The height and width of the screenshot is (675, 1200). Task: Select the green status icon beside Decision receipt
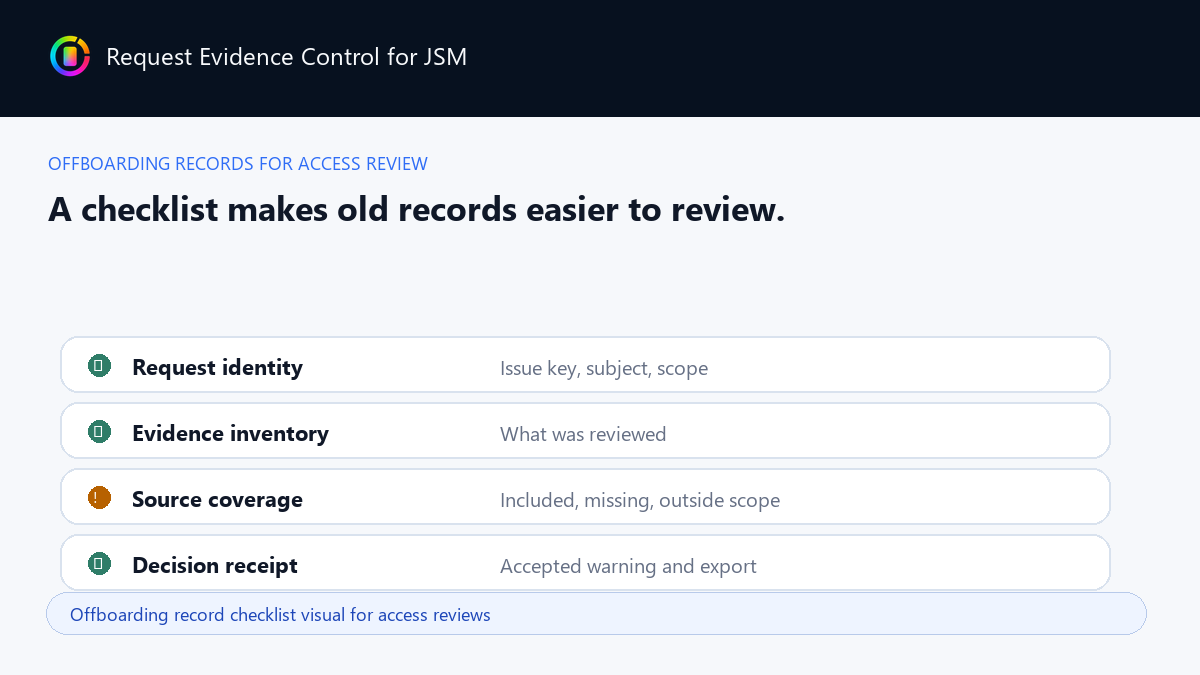pyautogui.click(x=99, y=564)
